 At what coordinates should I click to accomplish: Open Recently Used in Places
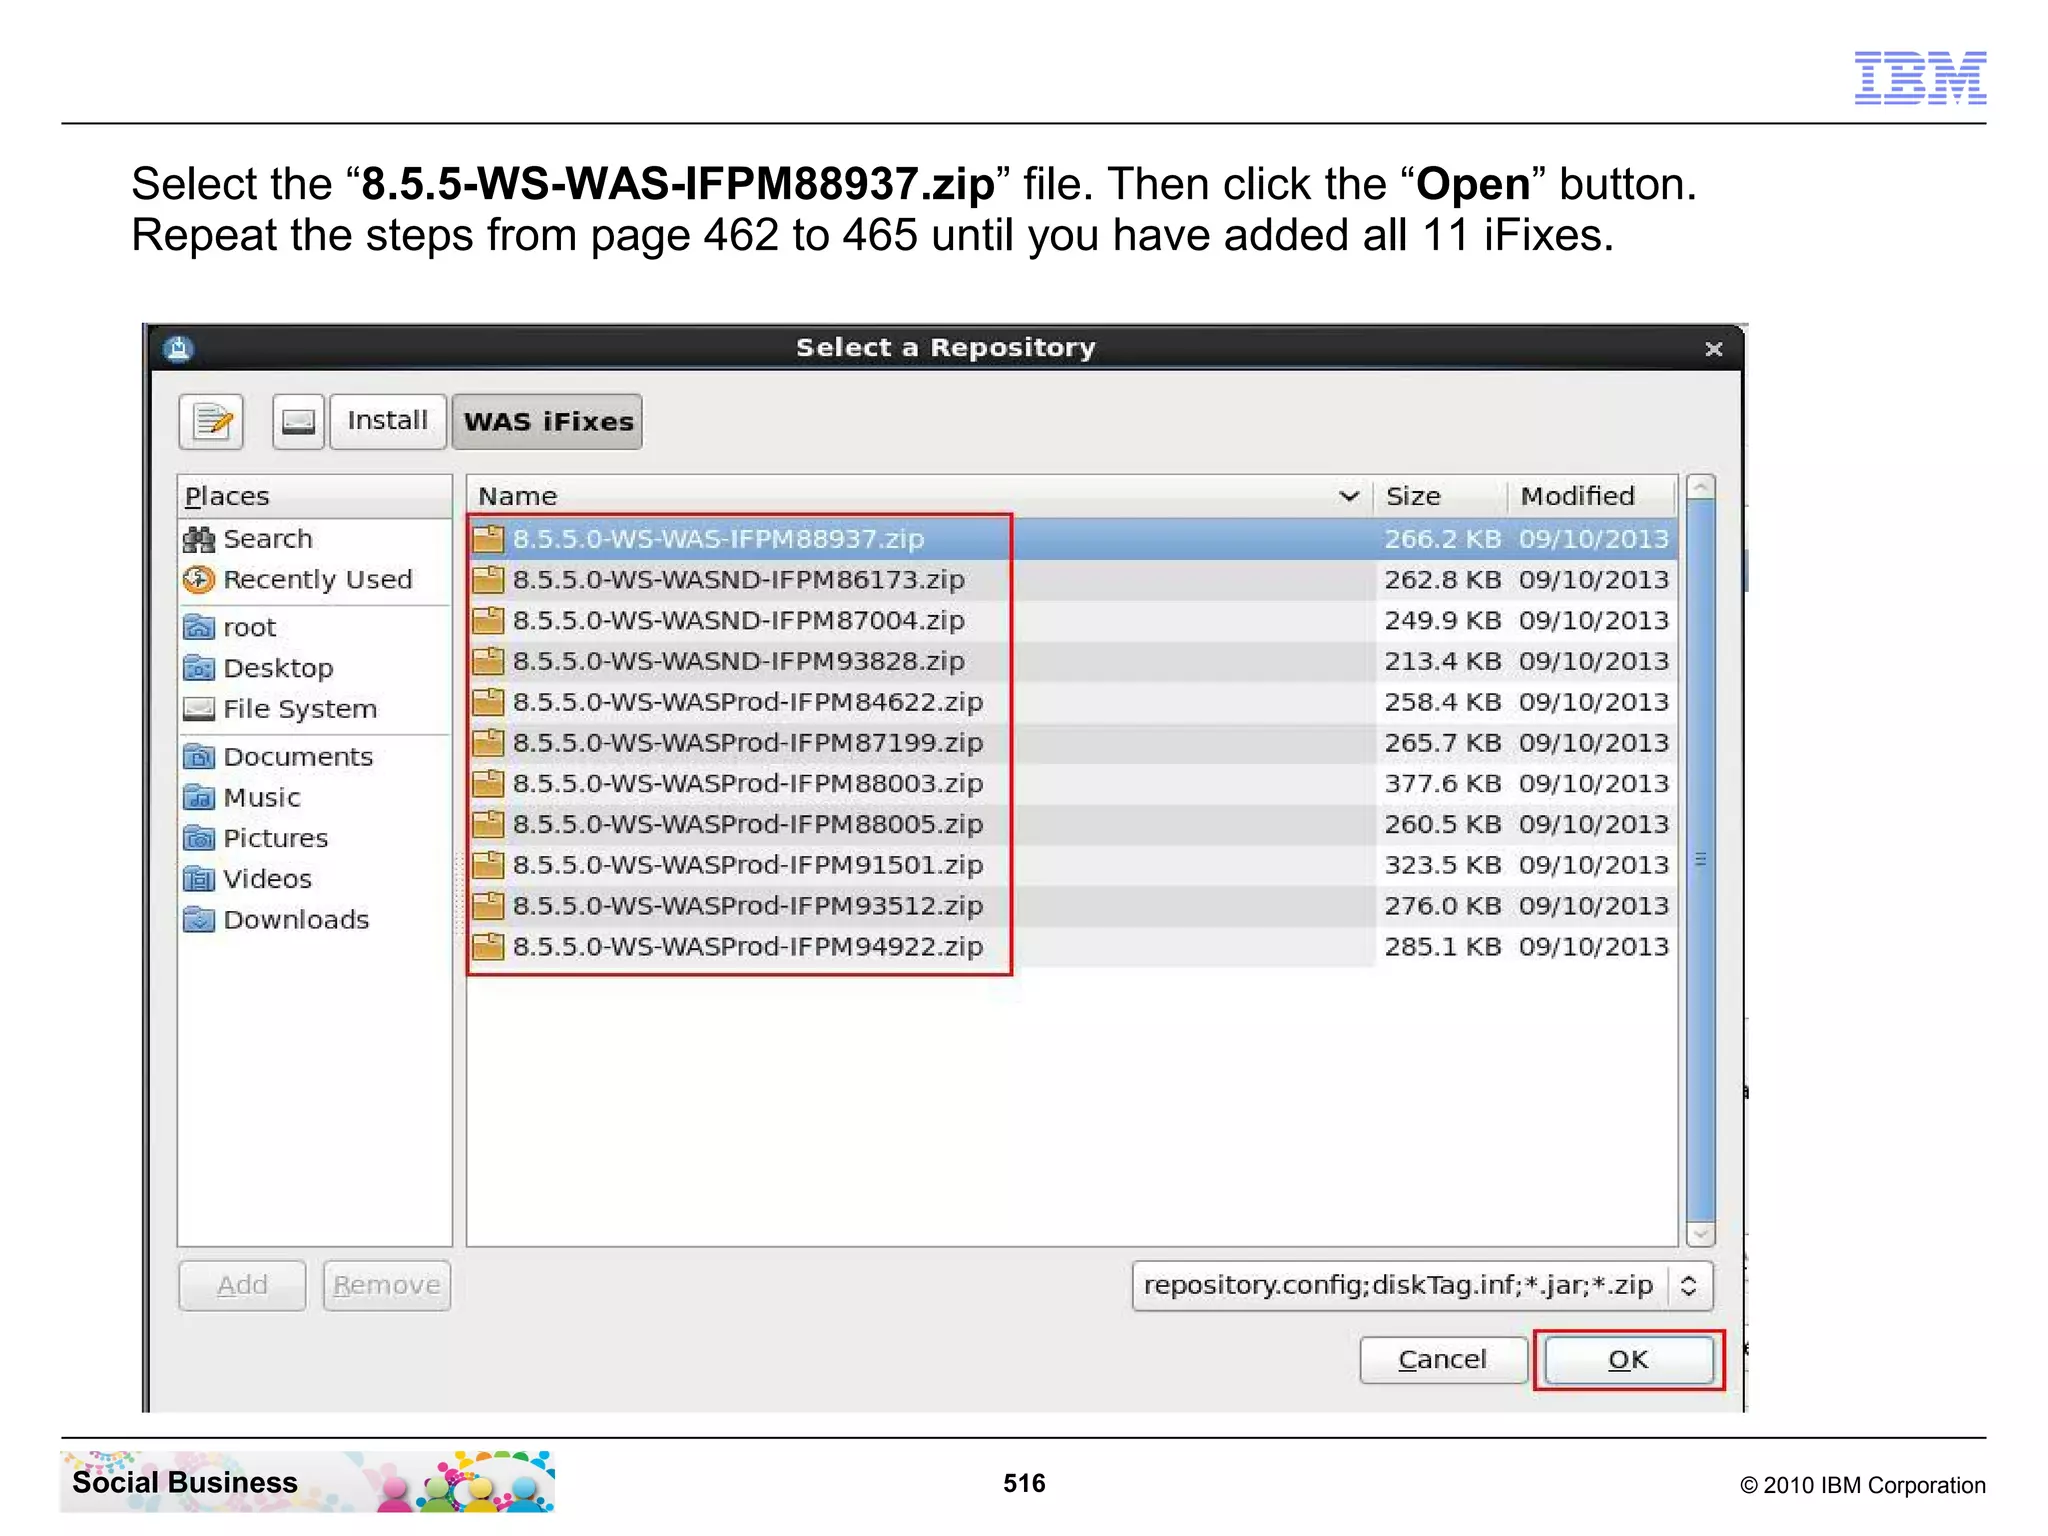pos(317,580)
